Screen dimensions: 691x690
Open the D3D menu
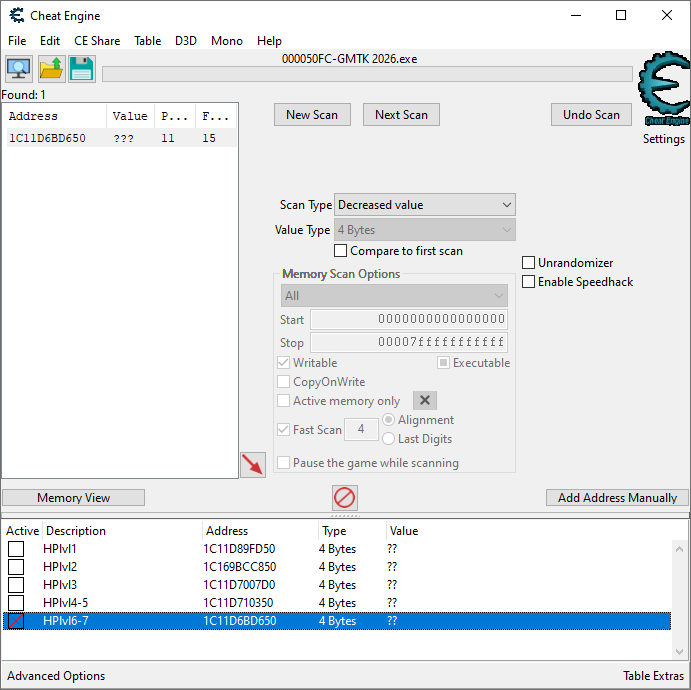[x=186, y=41]
